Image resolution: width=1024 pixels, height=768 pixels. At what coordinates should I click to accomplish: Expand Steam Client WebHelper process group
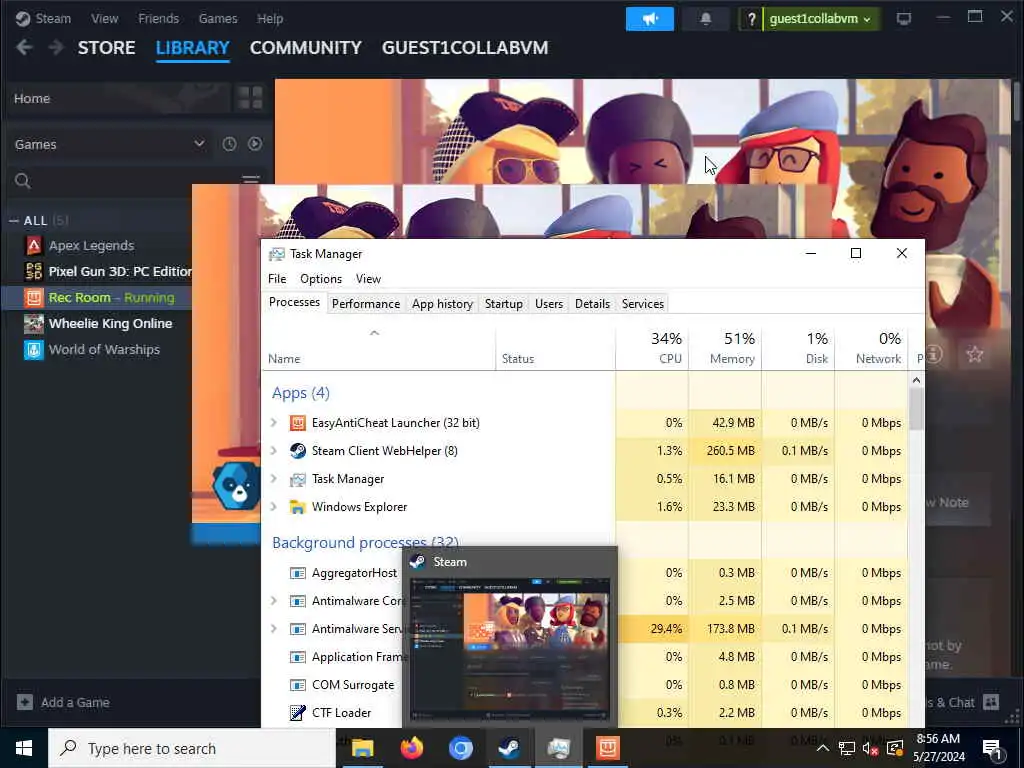click(274, 451)
